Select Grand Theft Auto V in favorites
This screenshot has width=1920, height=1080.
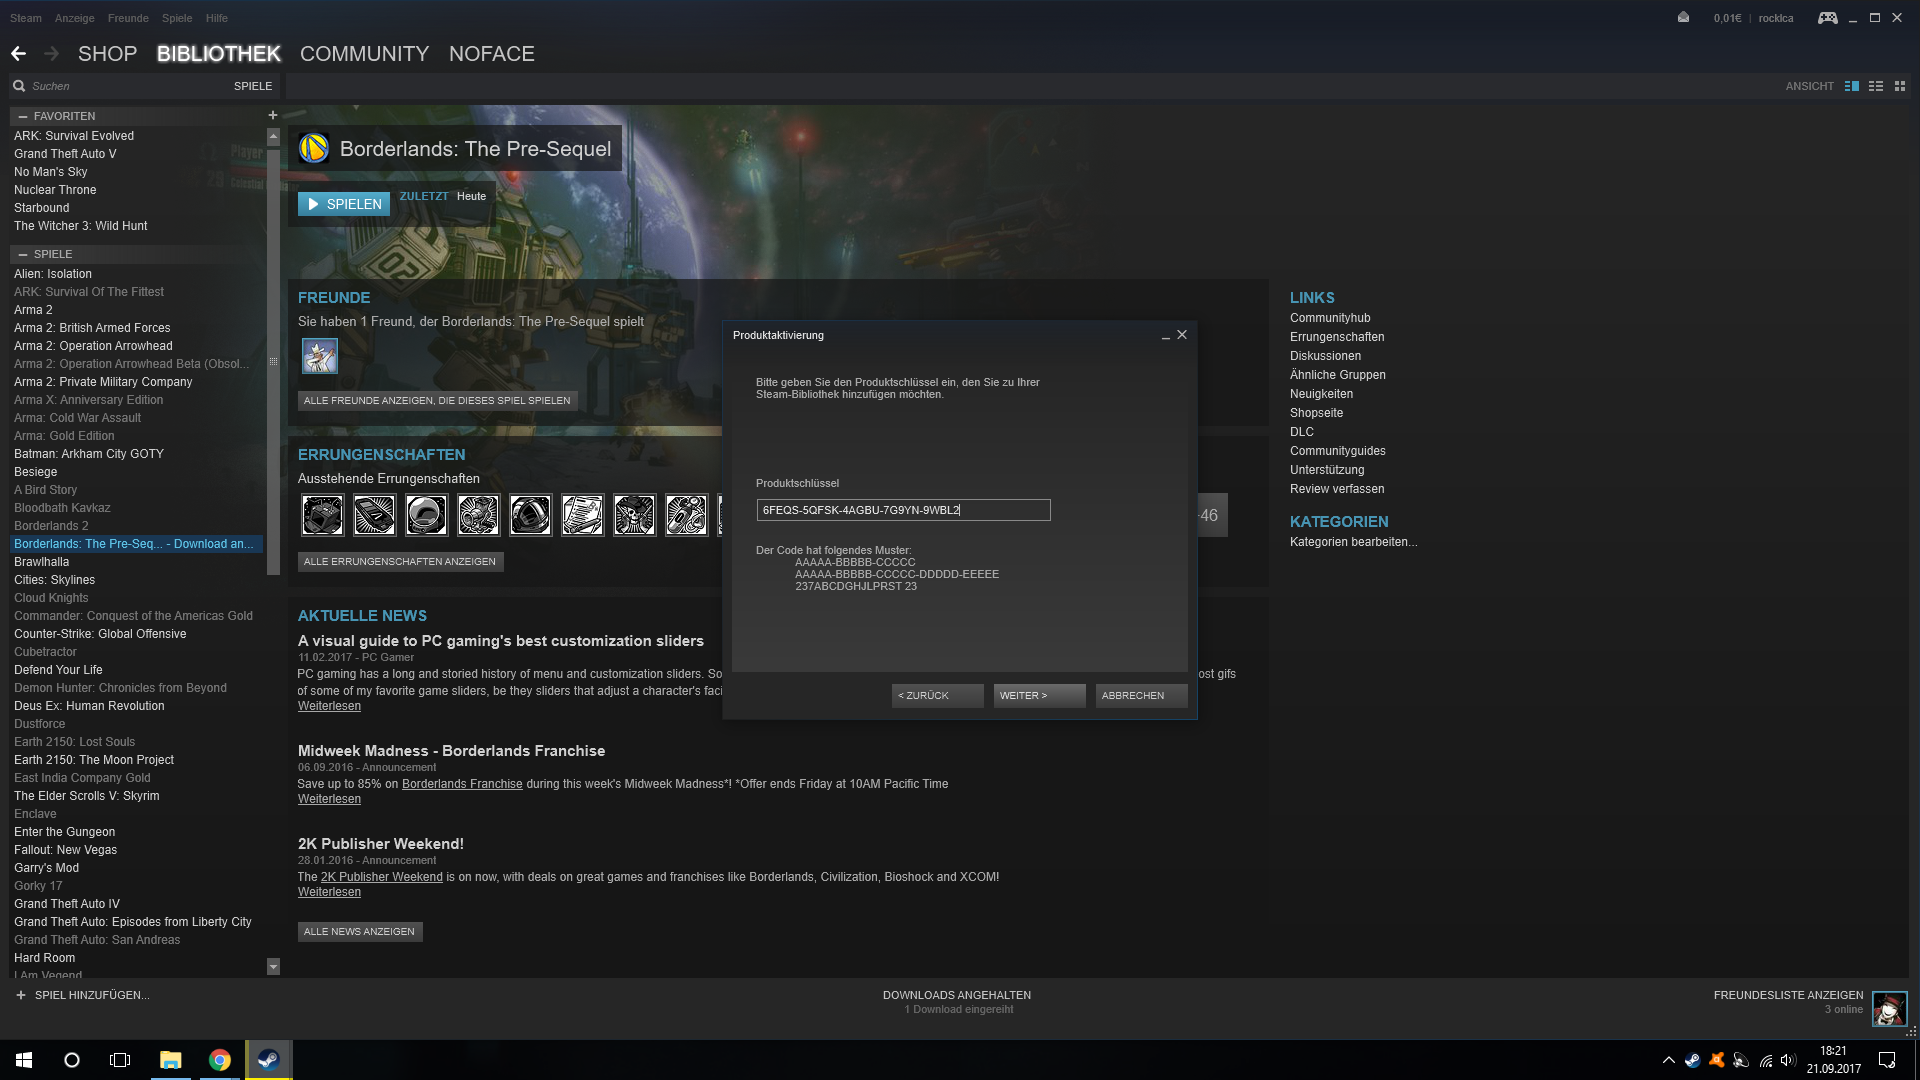pos(65,154)
